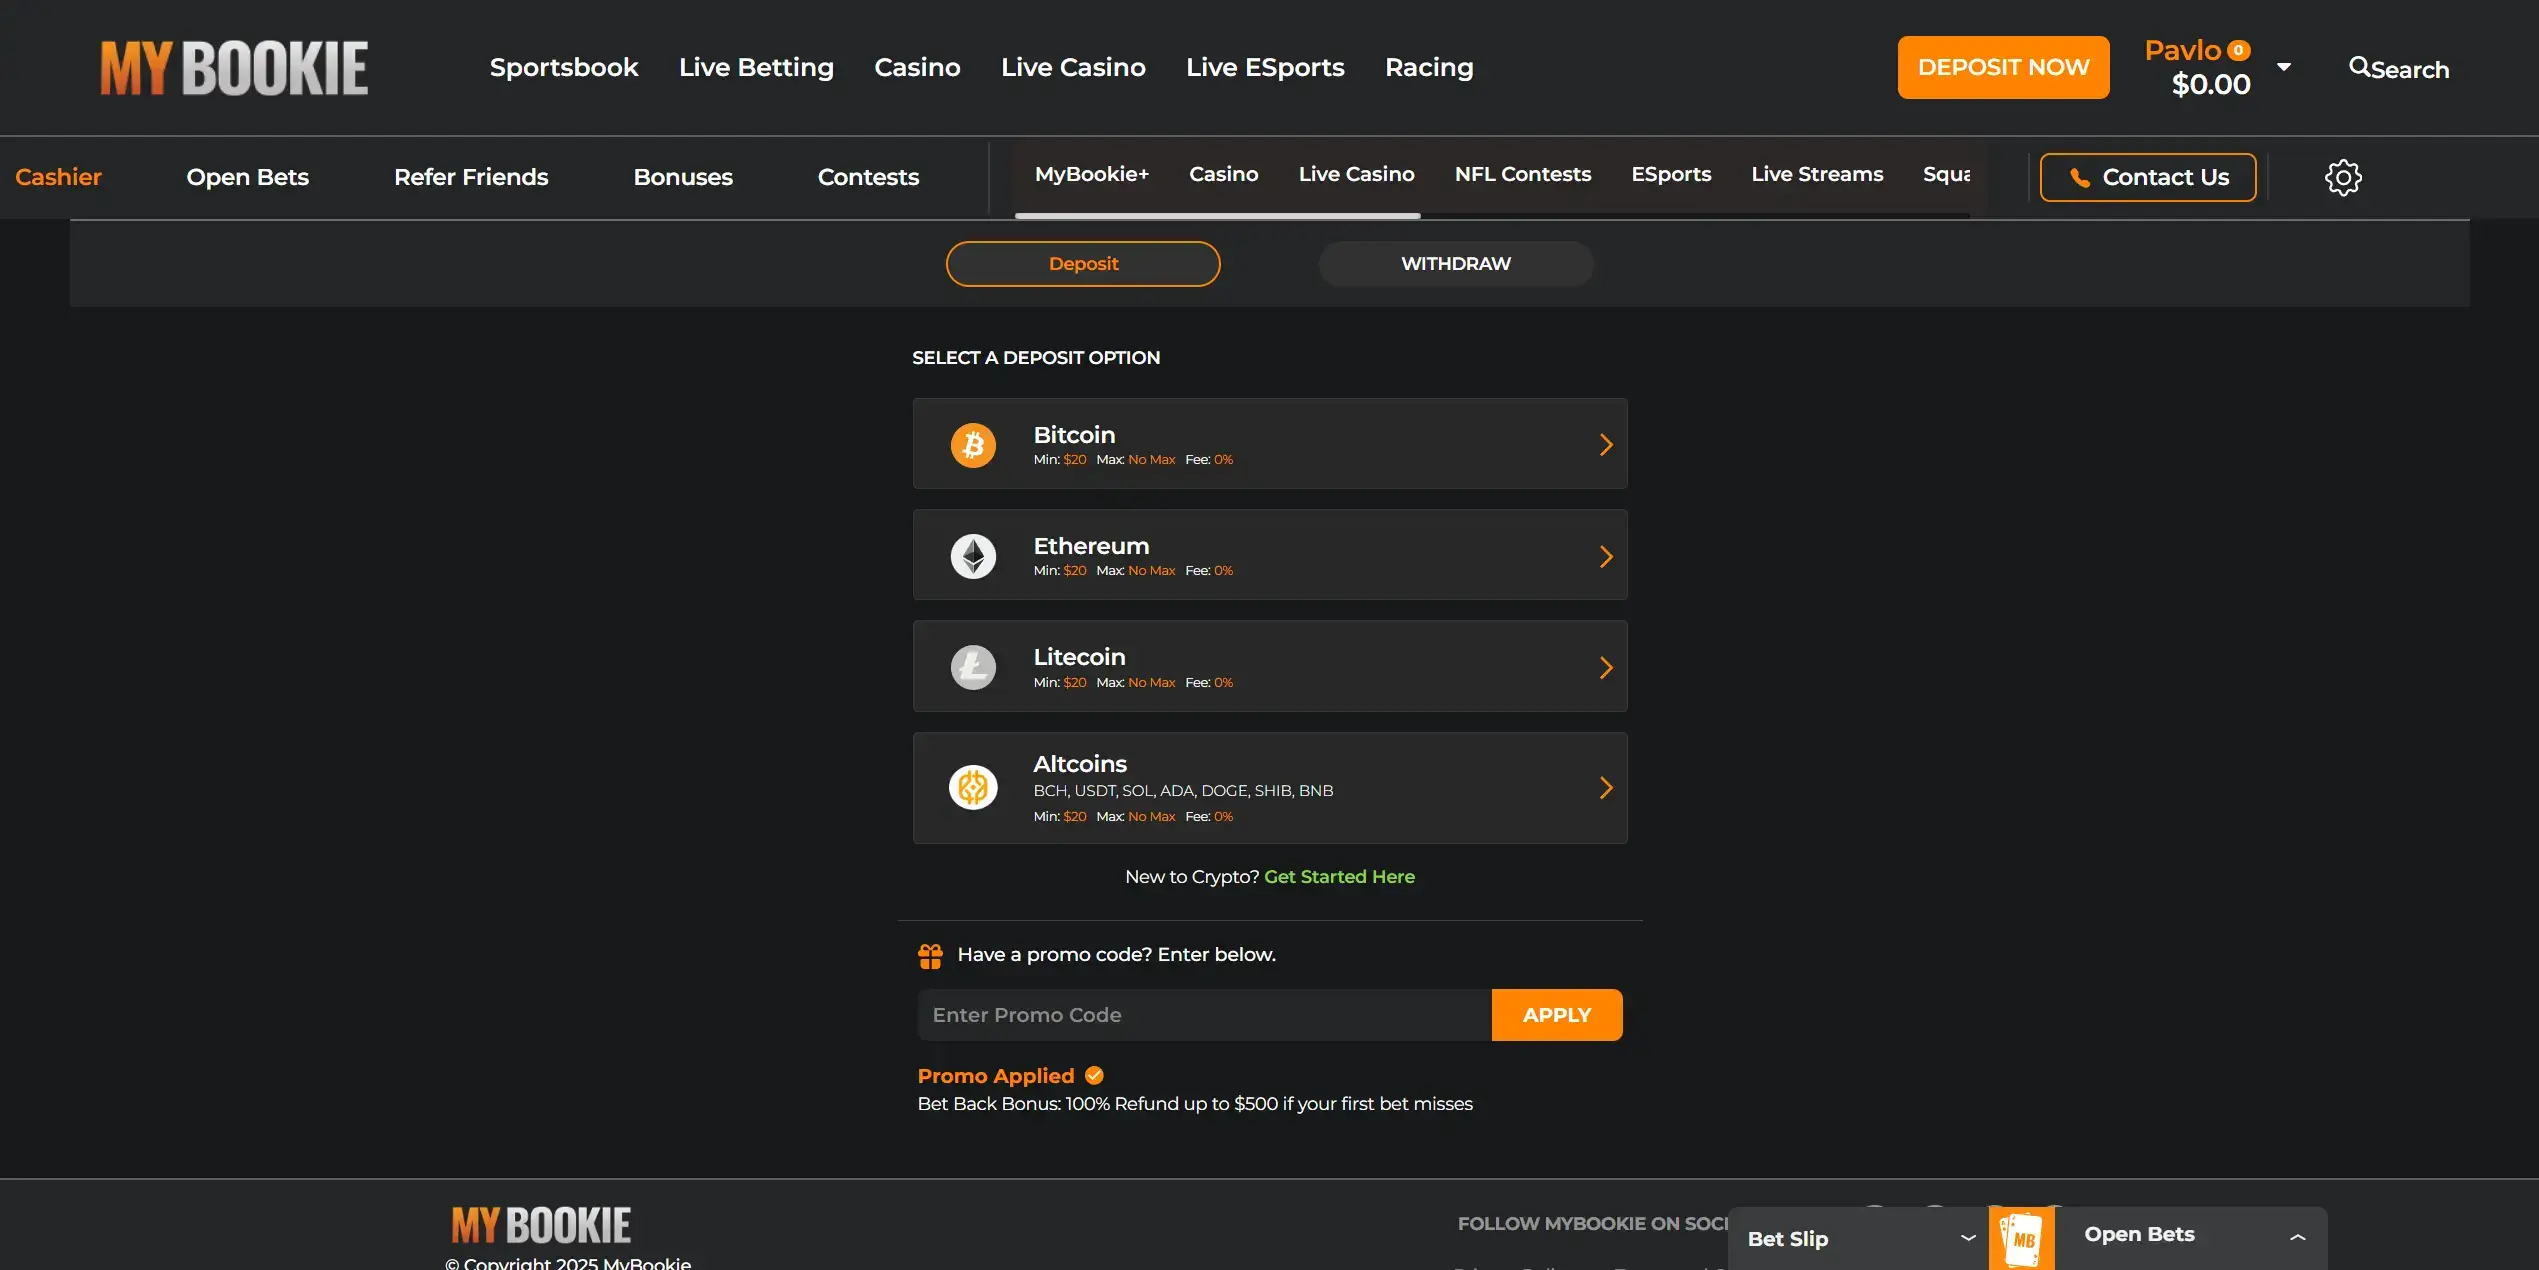Click the Altcoins circular icon
The image size is (2539, 1270).
click(973, 788)
